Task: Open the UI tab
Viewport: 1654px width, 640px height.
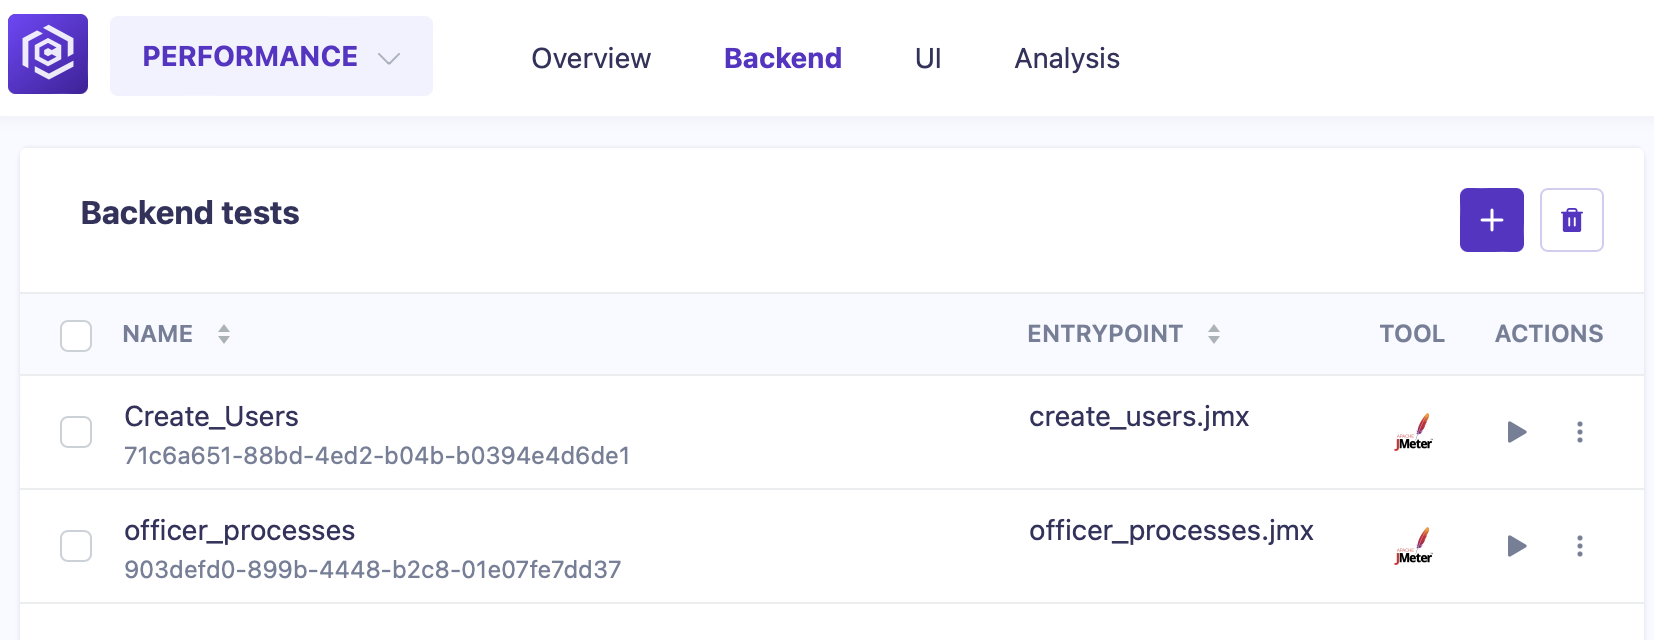Action: (x=927, y=59)
